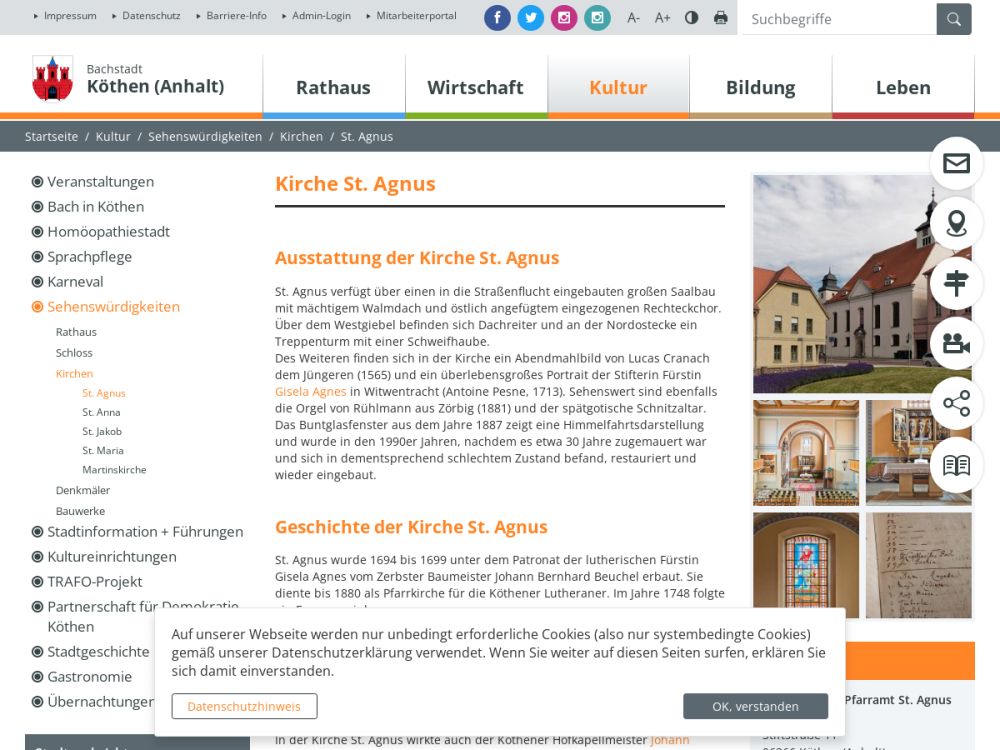The height and width of the screenshot is (750, 1000).
Task: Click the video camera icon
Action: [x=956, y=344]
